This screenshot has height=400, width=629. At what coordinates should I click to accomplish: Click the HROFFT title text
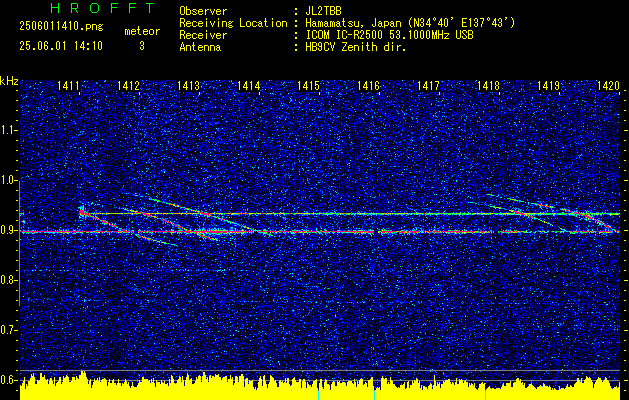pos(102,8)
